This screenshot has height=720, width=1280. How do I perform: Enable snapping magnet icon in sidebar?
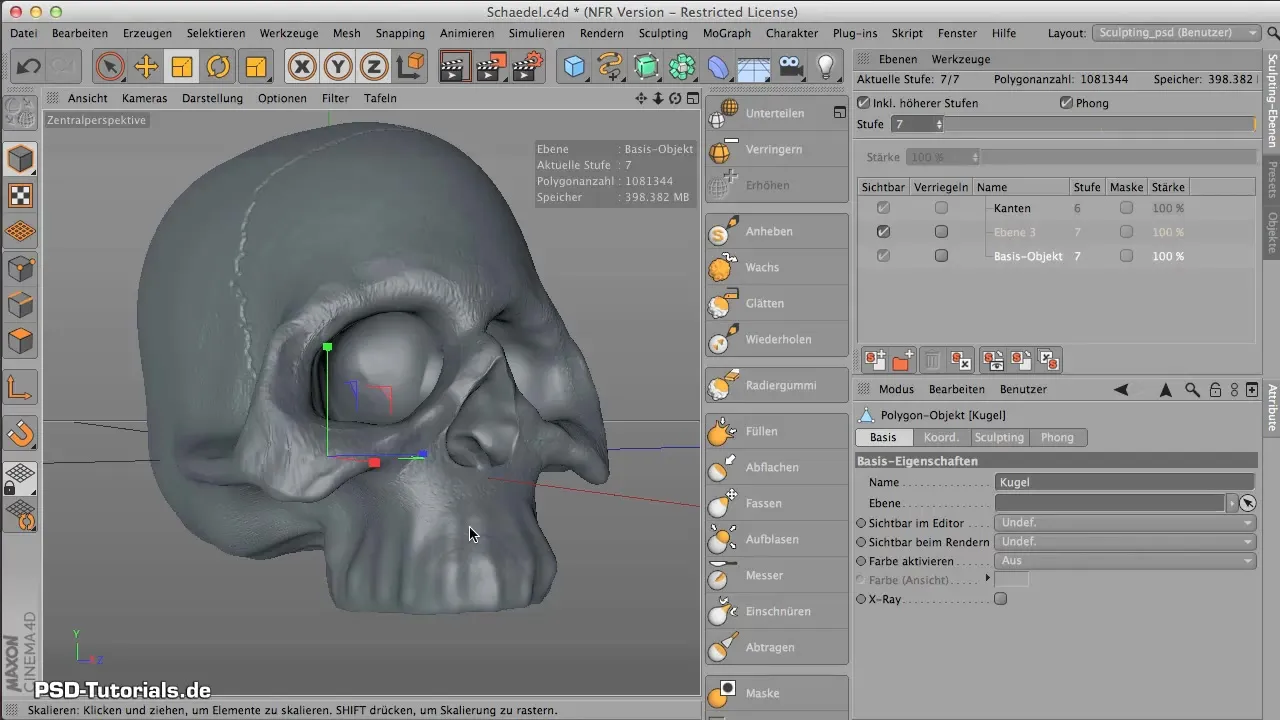click(x=21, y=433)
